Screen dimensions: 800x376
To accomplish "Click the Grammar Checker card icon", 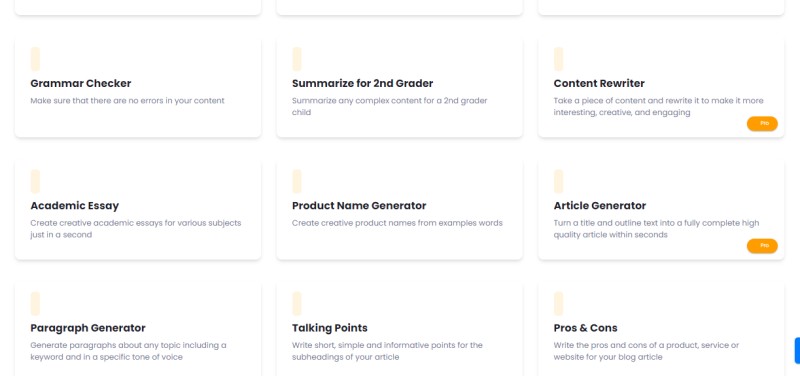I will click(x=35, y=59).
